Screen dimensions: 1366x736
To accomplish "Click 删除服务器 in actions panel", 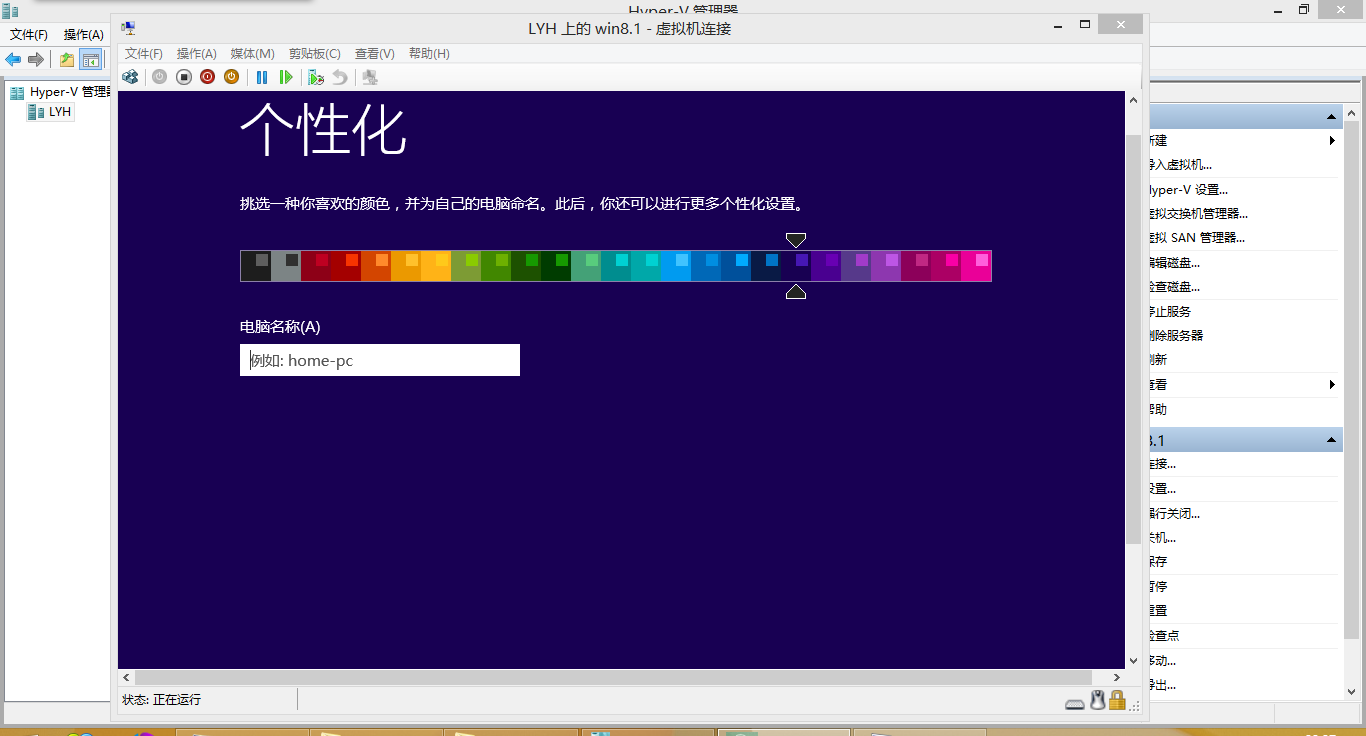I will coord(1176,336).
